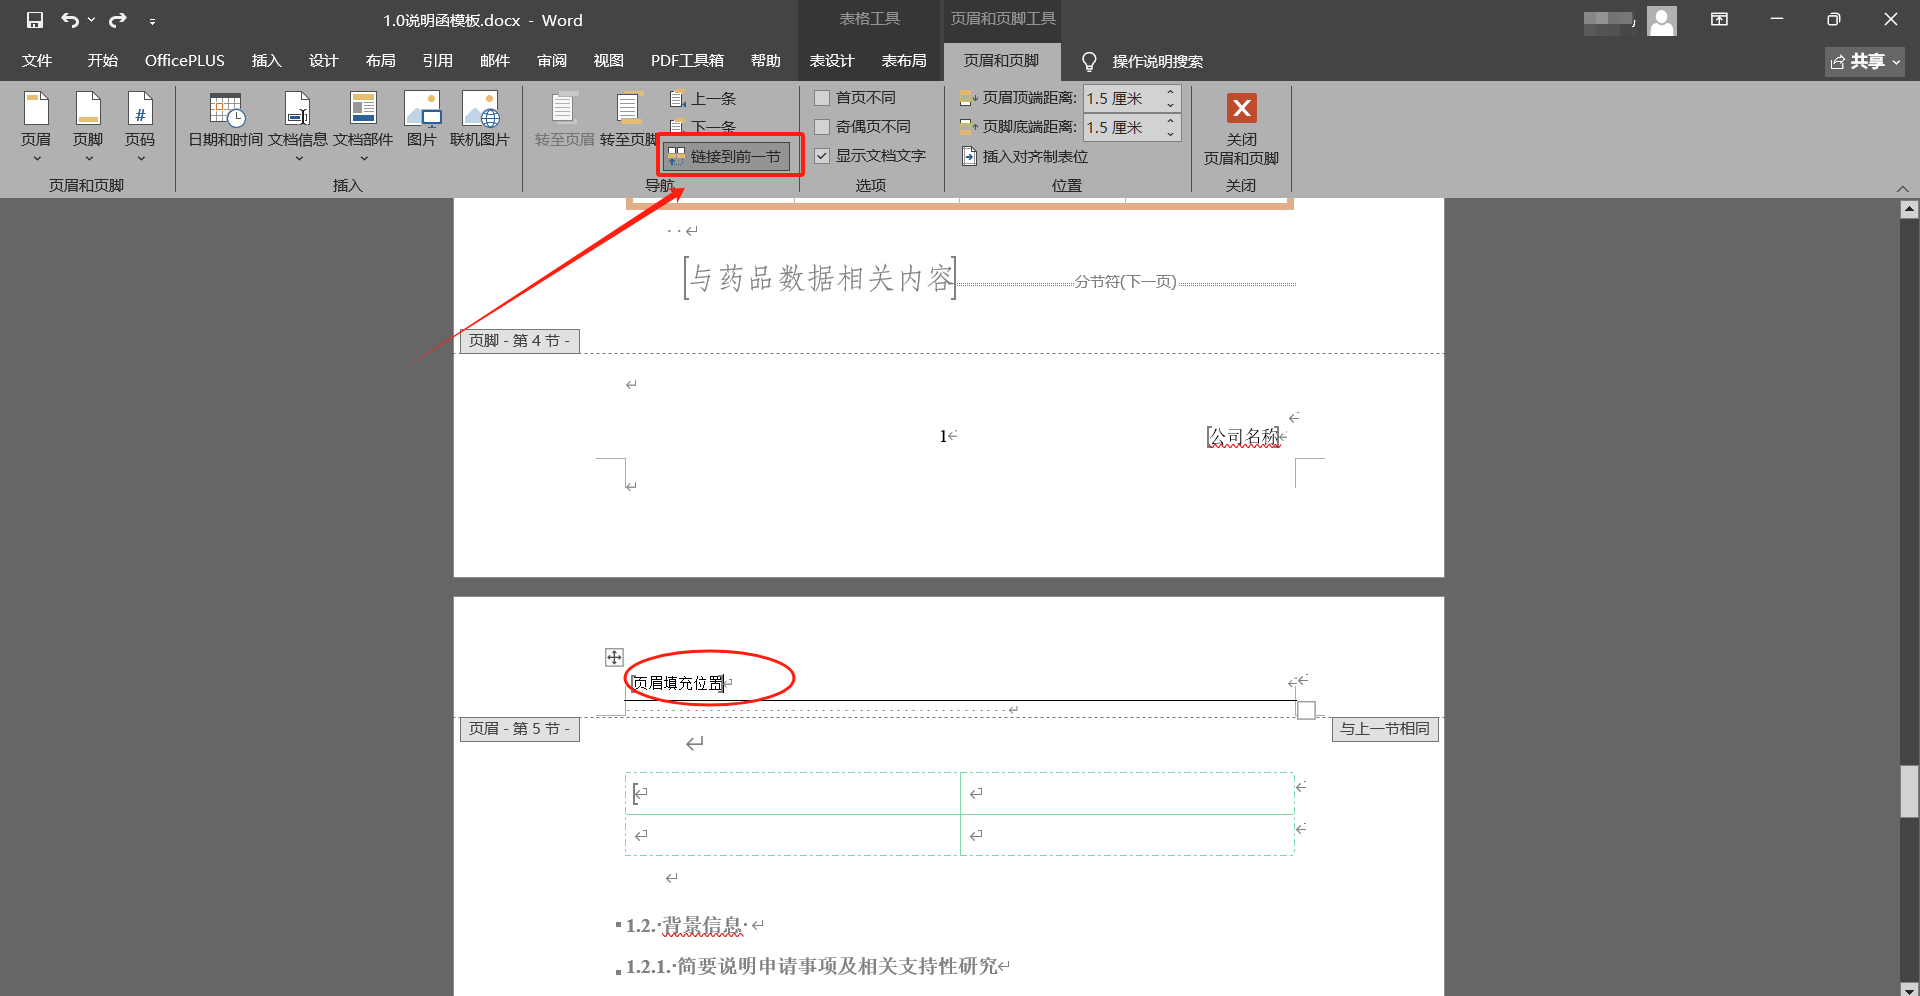1920x996 pixels.
Task: Switch to the 布局 tab
Action: tap(381, 61)
